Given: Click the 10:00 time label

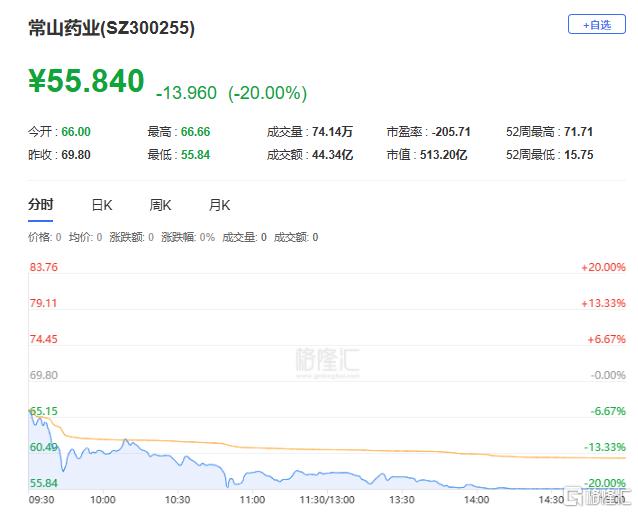Looking at the screenshot, I should 103,500.
